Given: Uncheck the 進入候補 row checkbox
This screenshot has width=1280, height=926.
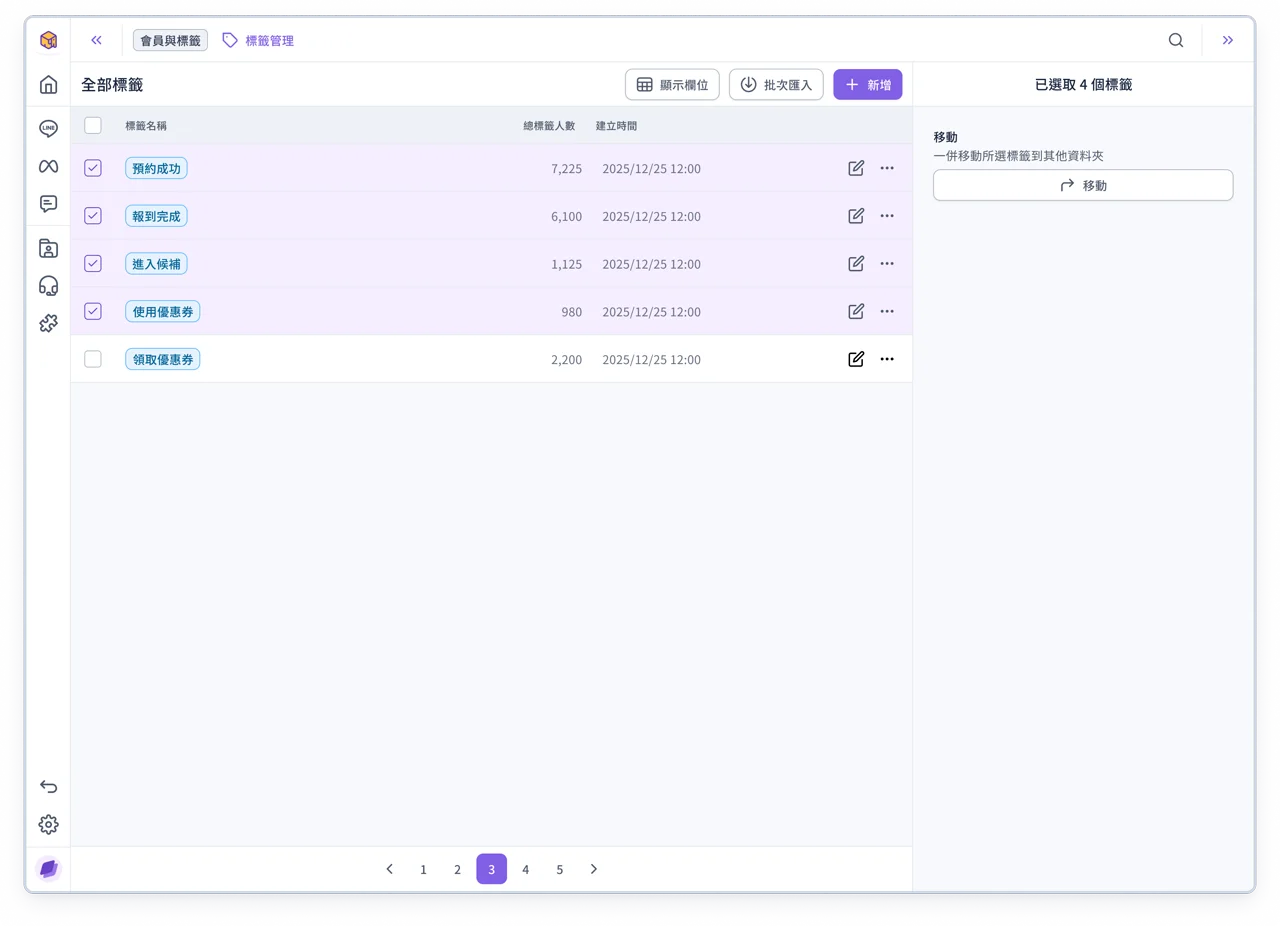Looking at the screenshot, I should pyautogui.click(x=93, y=264).
